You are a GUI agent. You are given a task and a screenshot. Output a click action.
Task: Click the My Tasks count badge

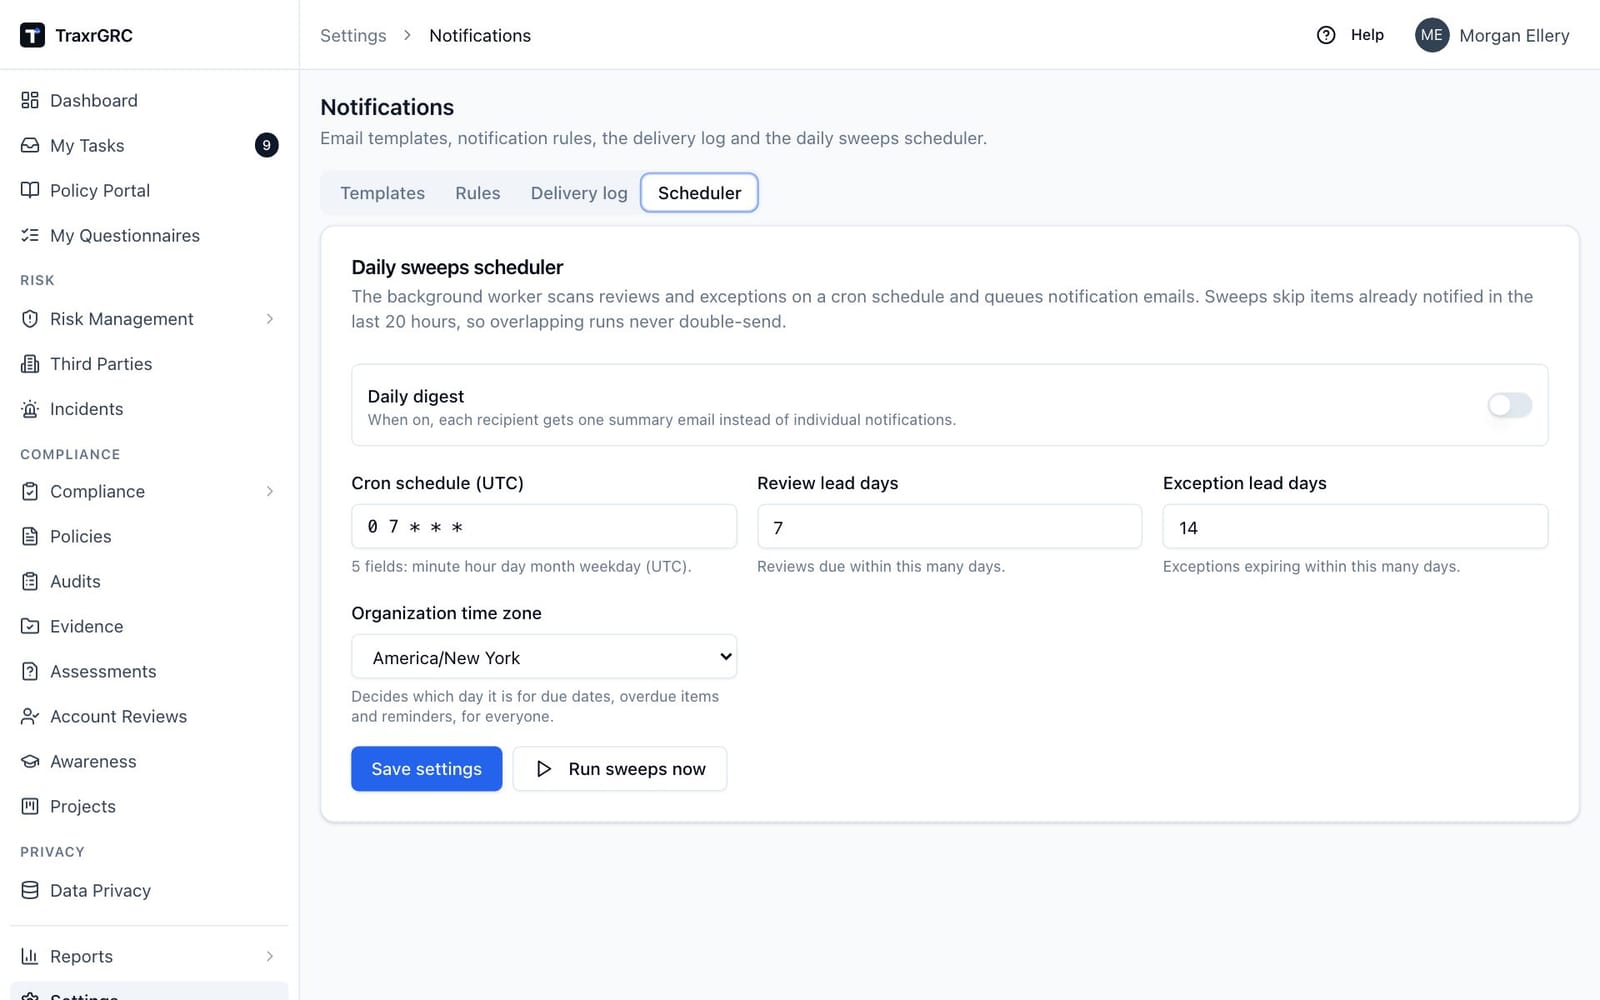[266, 145]
